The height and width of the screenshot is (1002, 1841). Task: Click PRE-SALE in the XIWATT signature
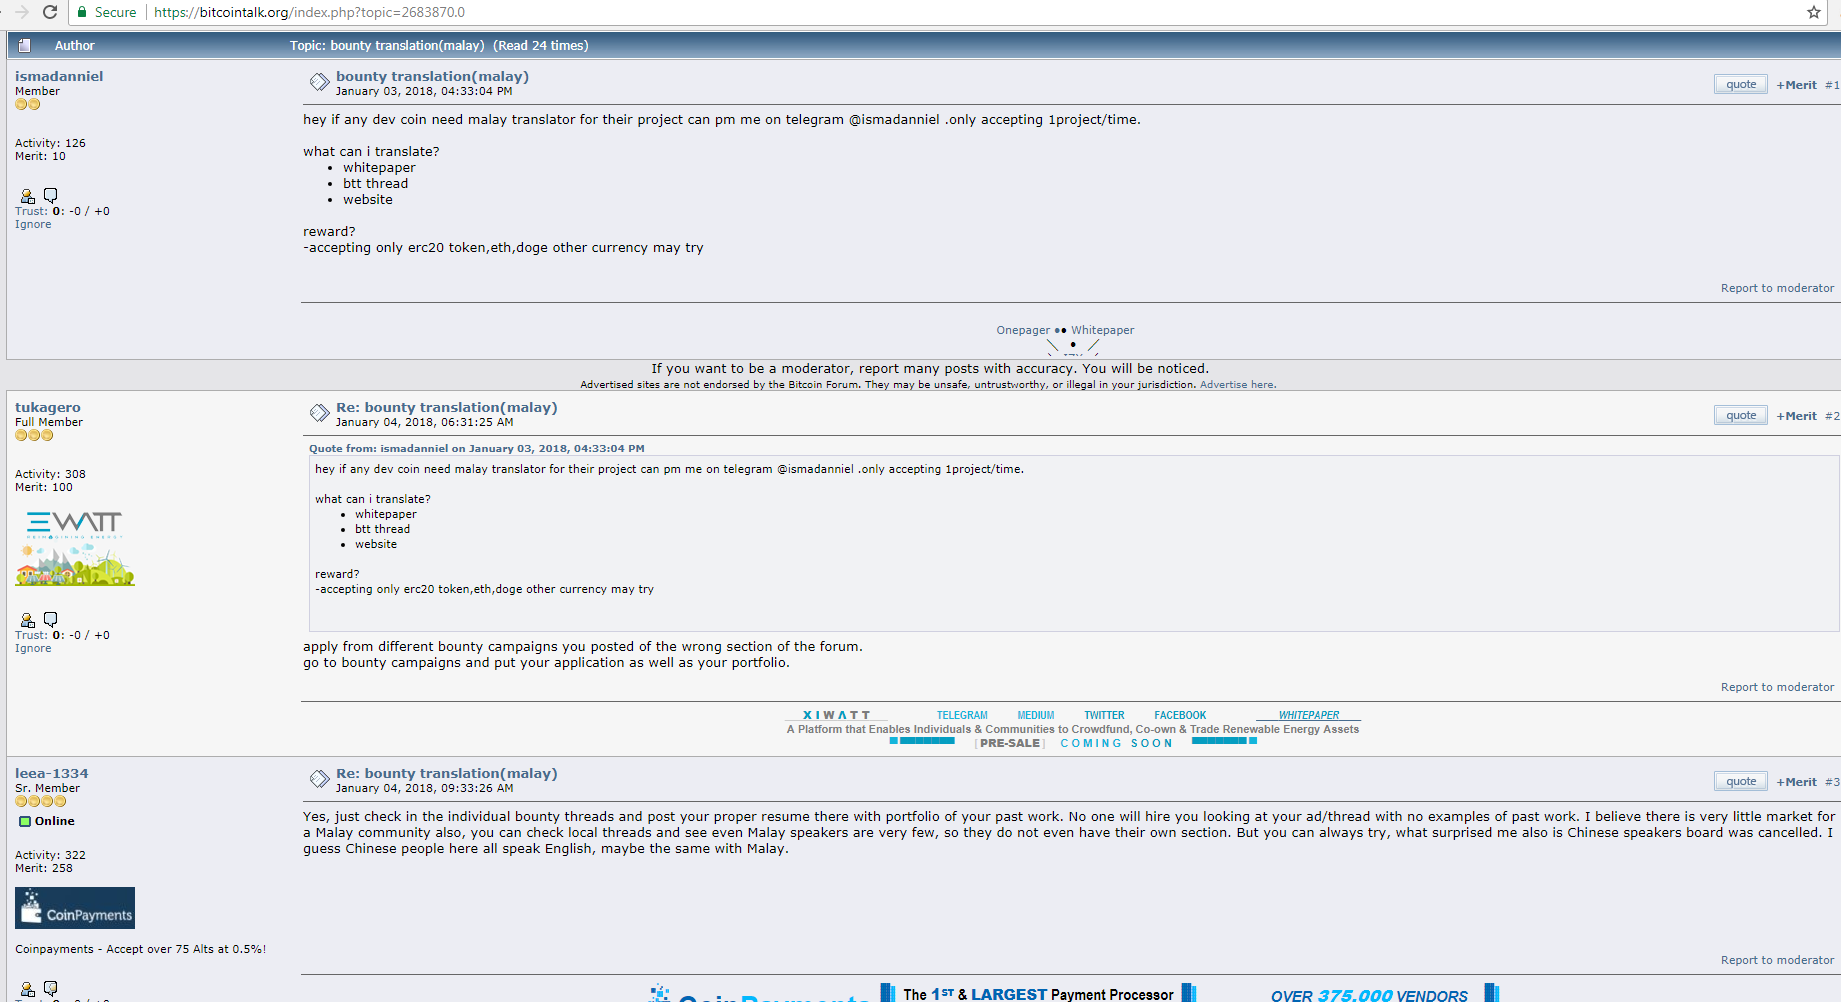[1010, 743]
